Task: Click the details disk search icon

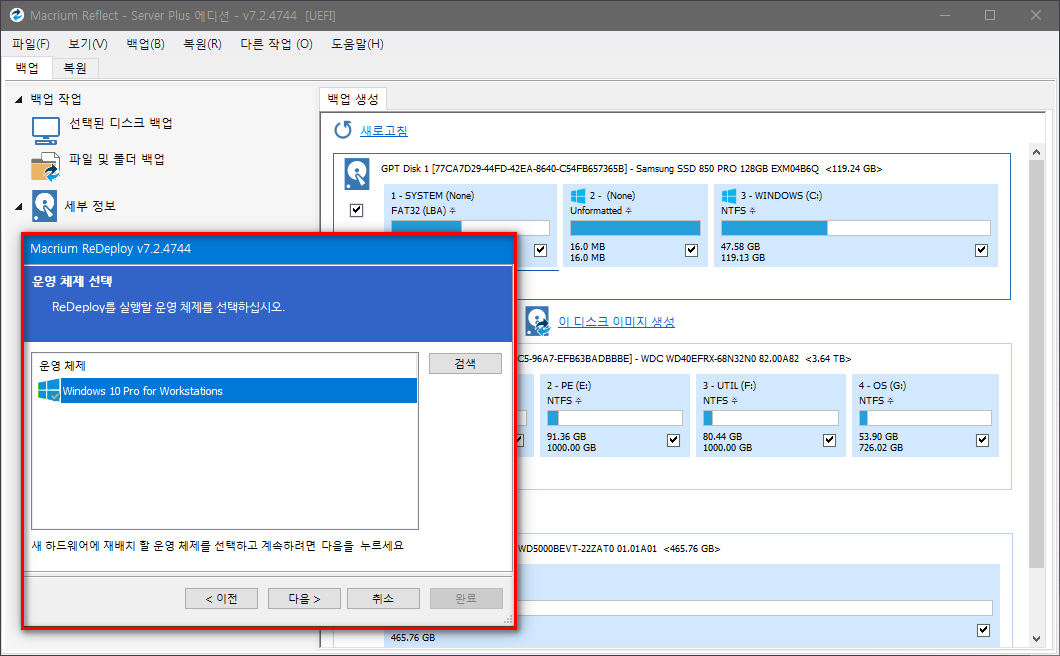Action: 45,206
